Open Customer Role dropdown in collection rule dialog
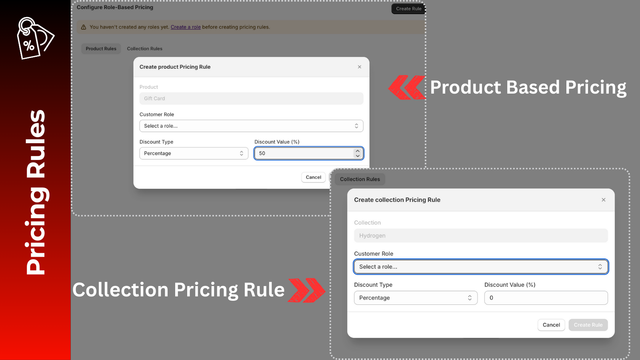The height and width of the screenshot is (360, 640). coord(481,267)
